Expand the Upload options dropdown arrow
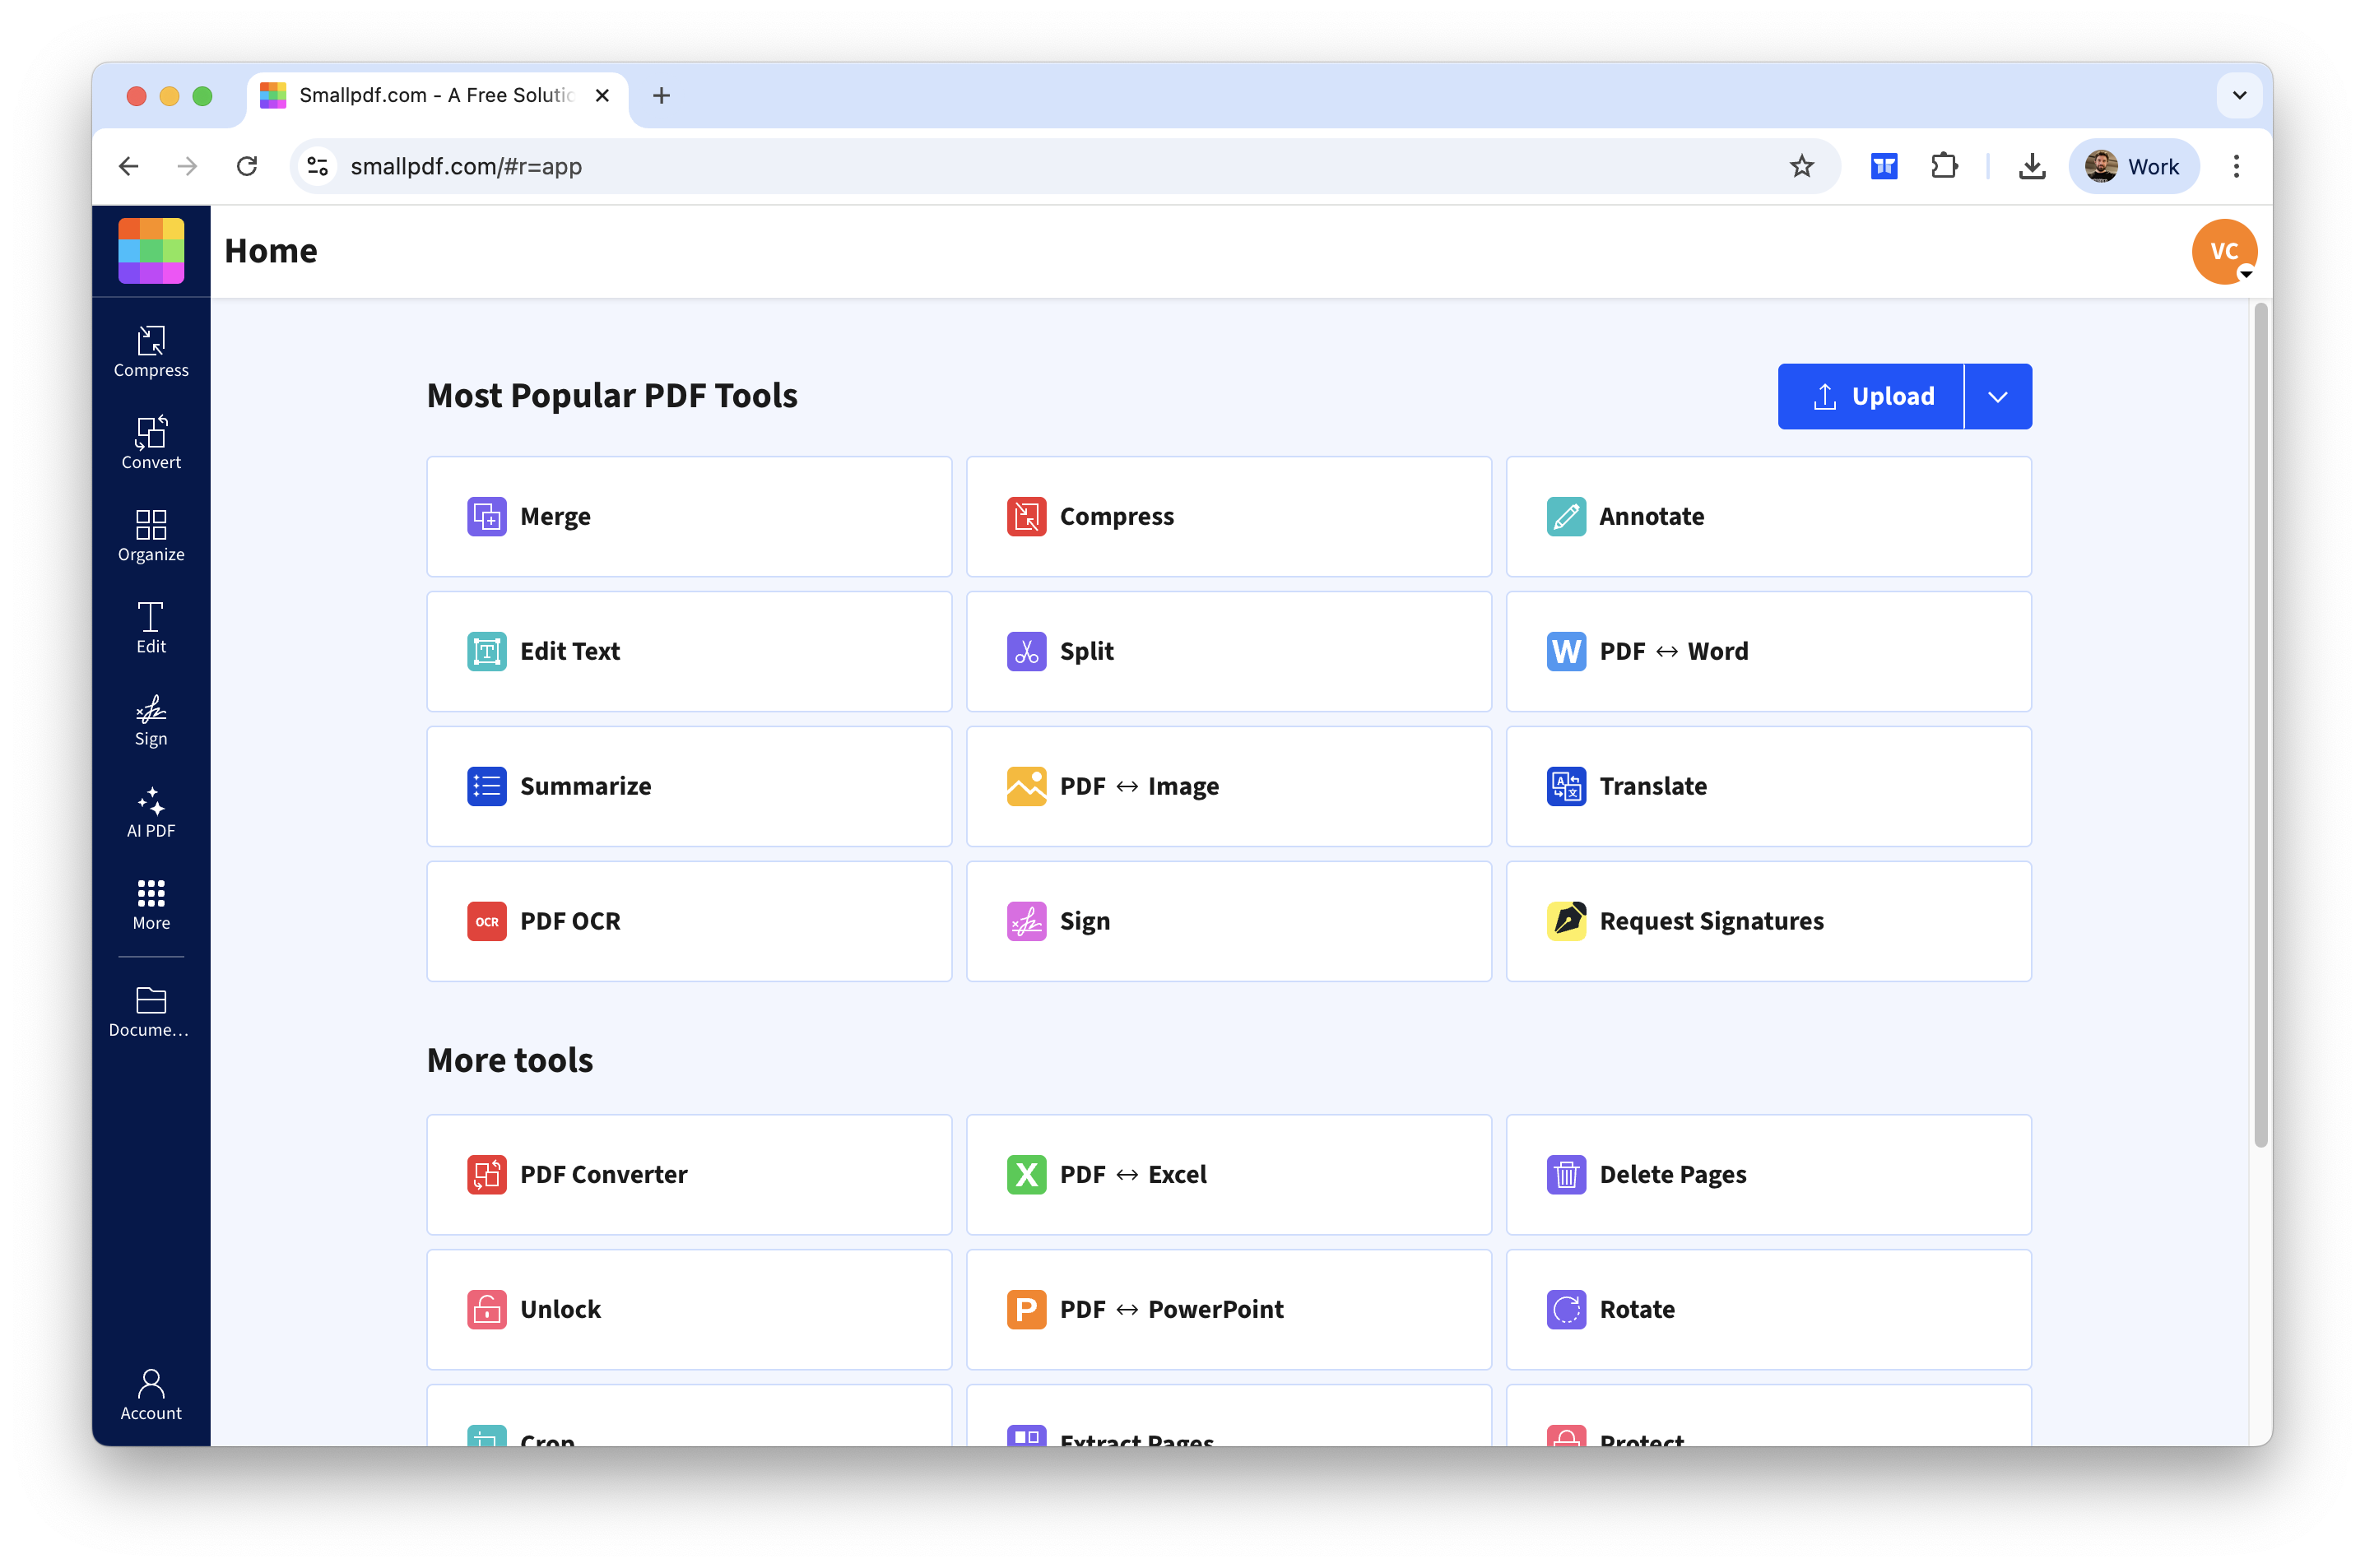Screen dimensions: 2365x1568 [x=1997, y=397]
